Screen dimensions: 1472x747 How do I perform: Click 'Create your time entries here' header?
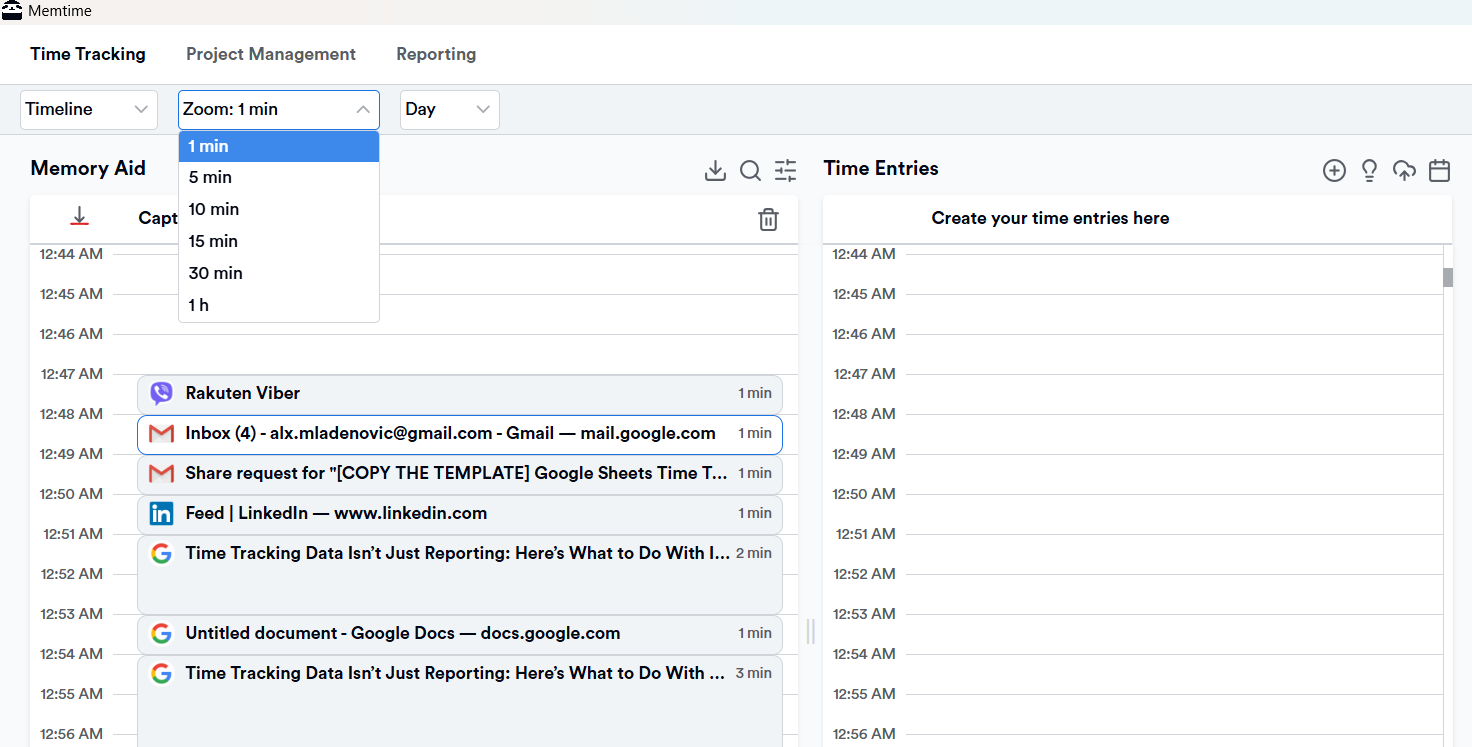click(1050, 218)
